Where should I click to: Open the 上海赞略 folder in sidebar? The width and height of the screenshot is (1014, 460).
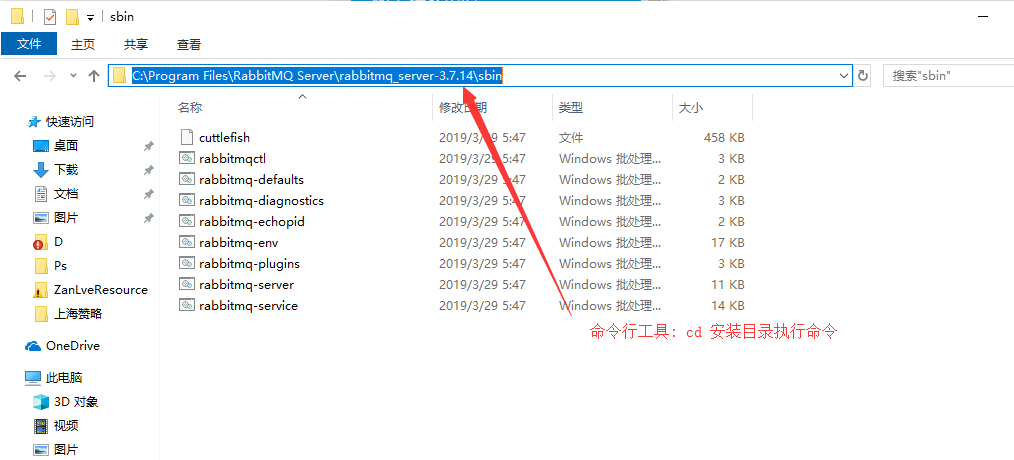(78, 314)
